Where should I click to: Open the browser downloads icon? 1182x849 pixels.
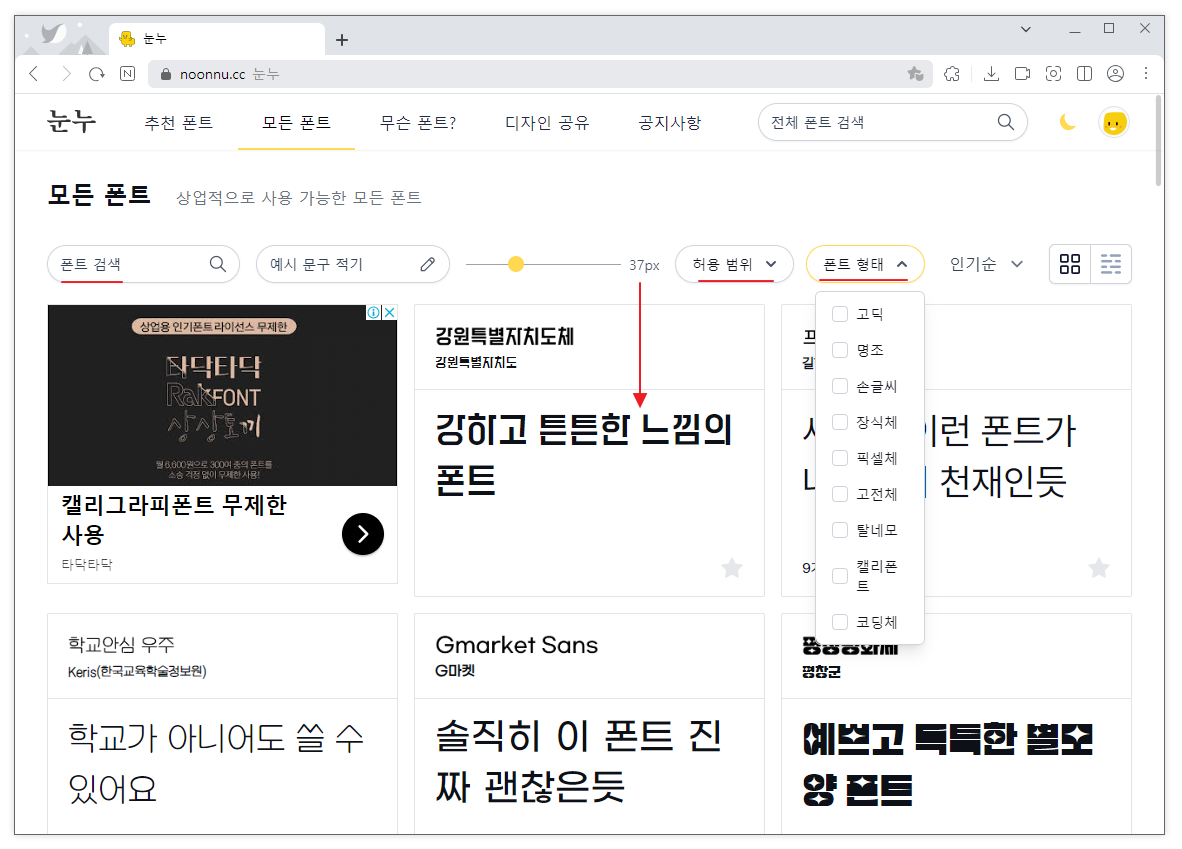coord(991,74)
